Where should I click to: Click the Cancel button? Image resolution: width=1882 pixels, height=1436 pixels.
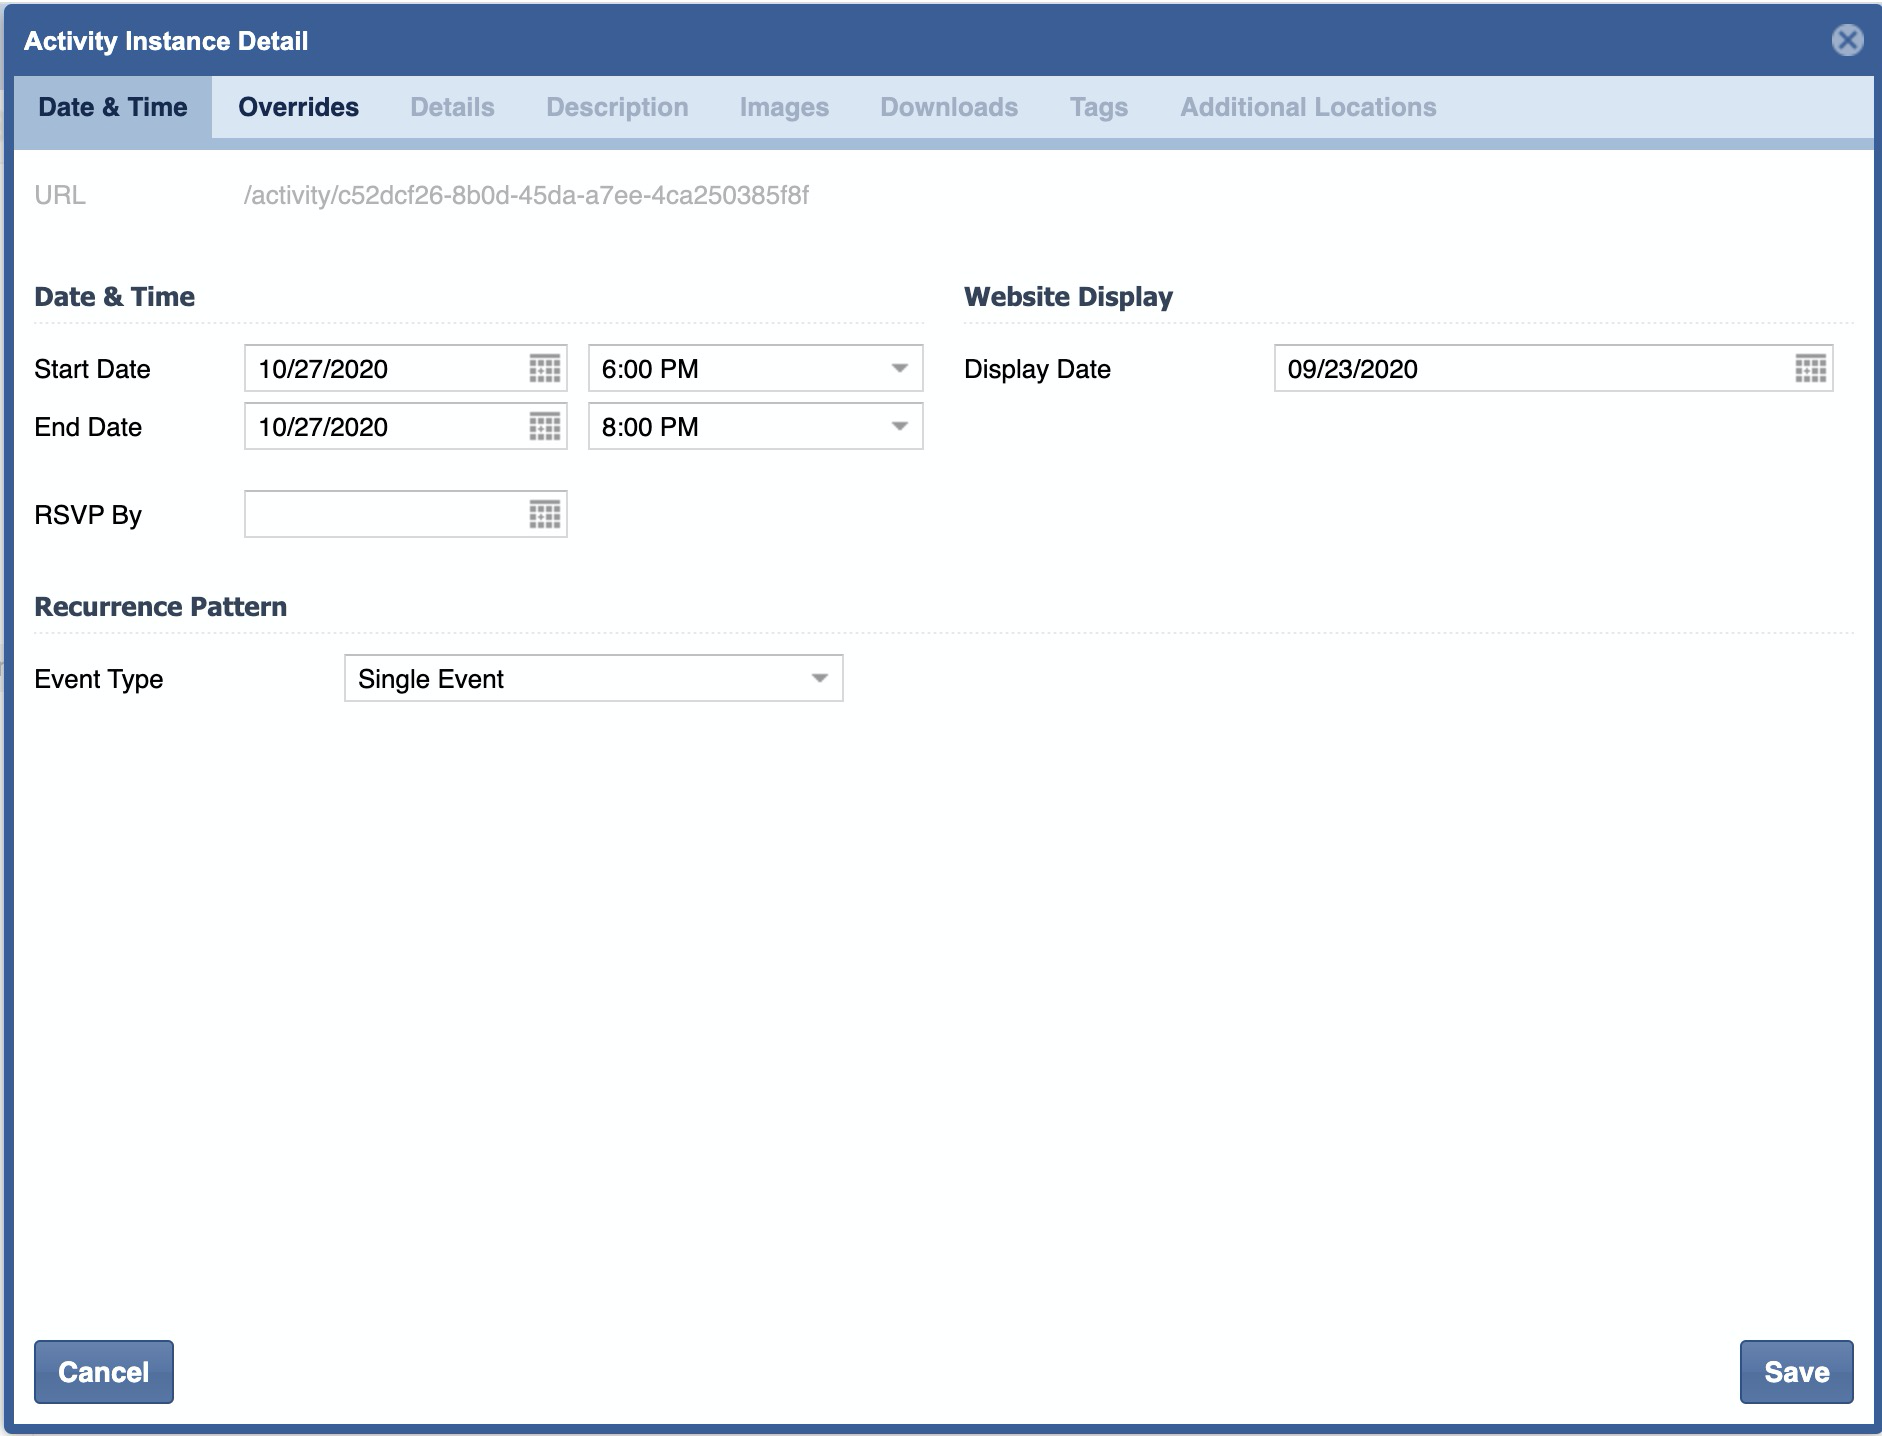104,1372
